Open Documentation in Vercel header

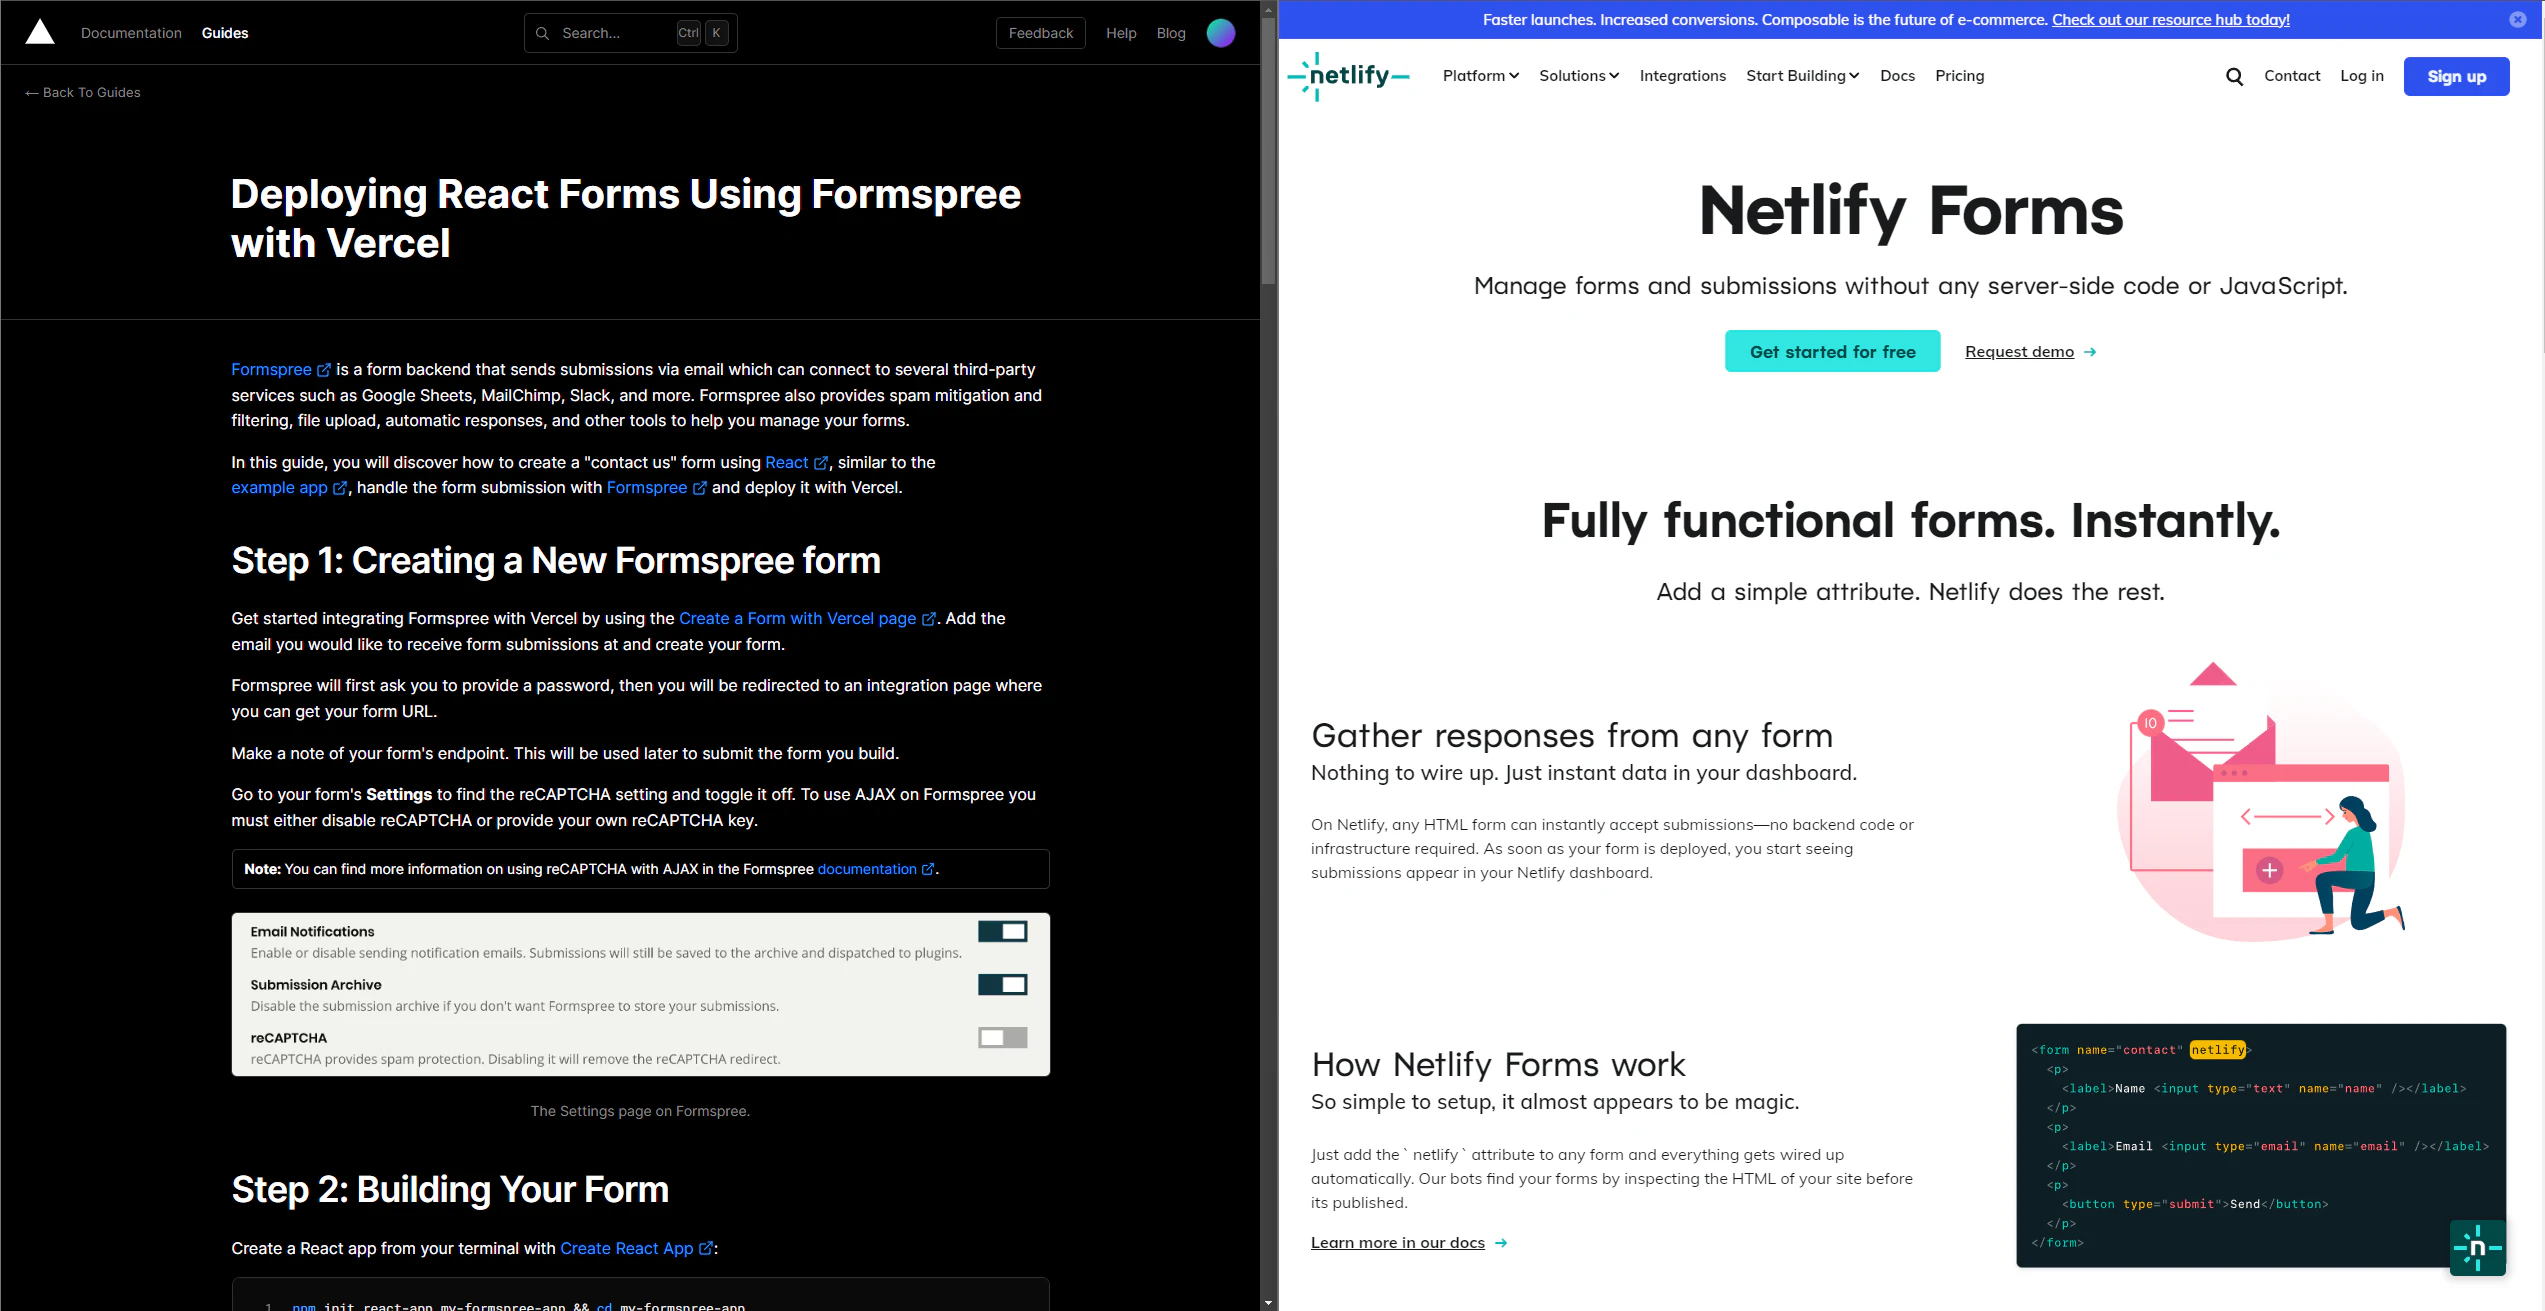click(x=131, y=33)
